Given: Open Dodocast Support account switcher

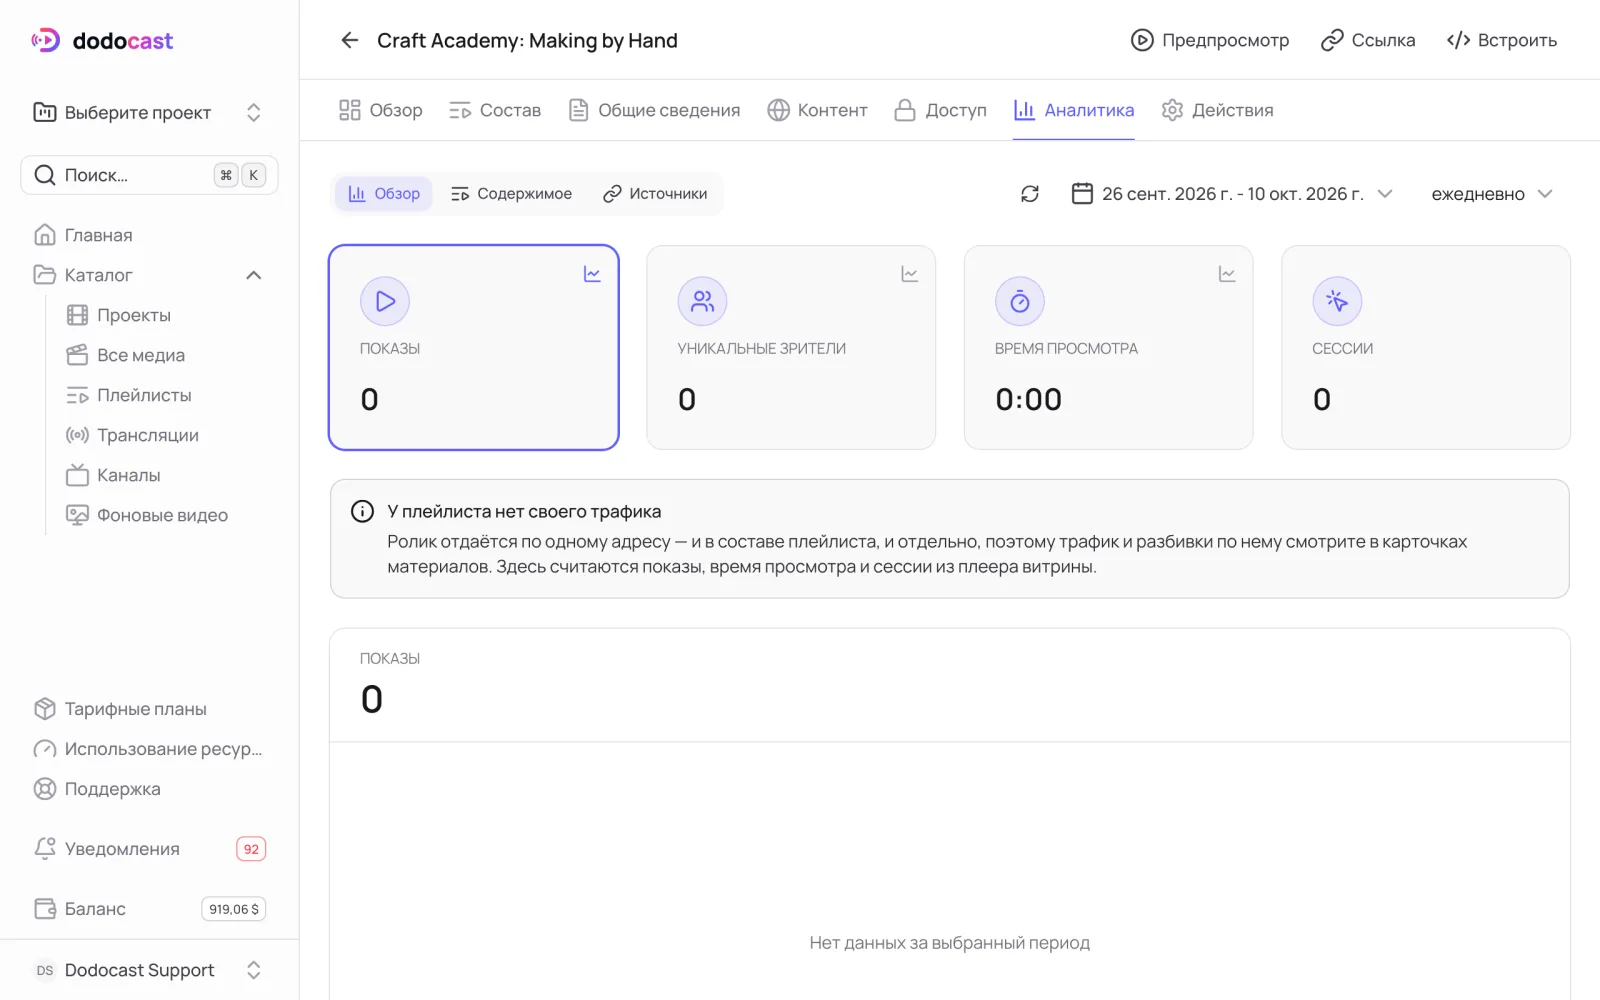Looking at the screenshot, I should click(148, 970).
